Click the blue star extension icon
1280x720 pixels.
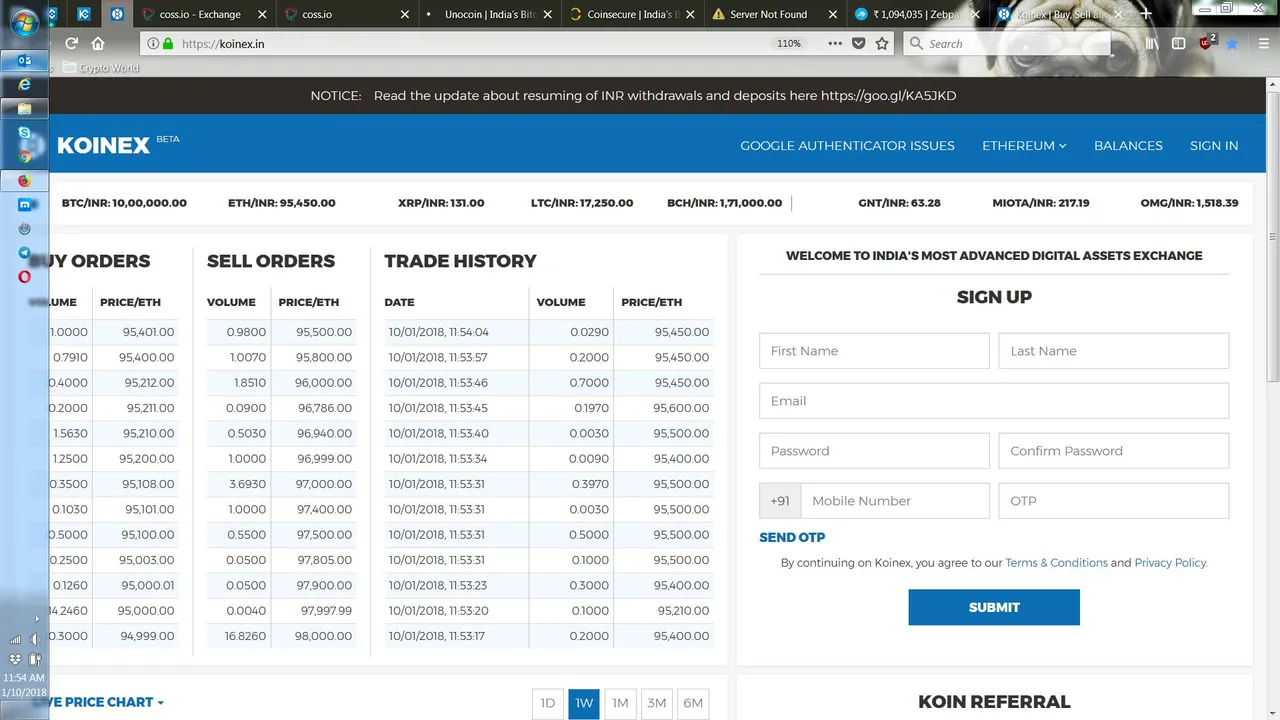(x=1232, y=44)
